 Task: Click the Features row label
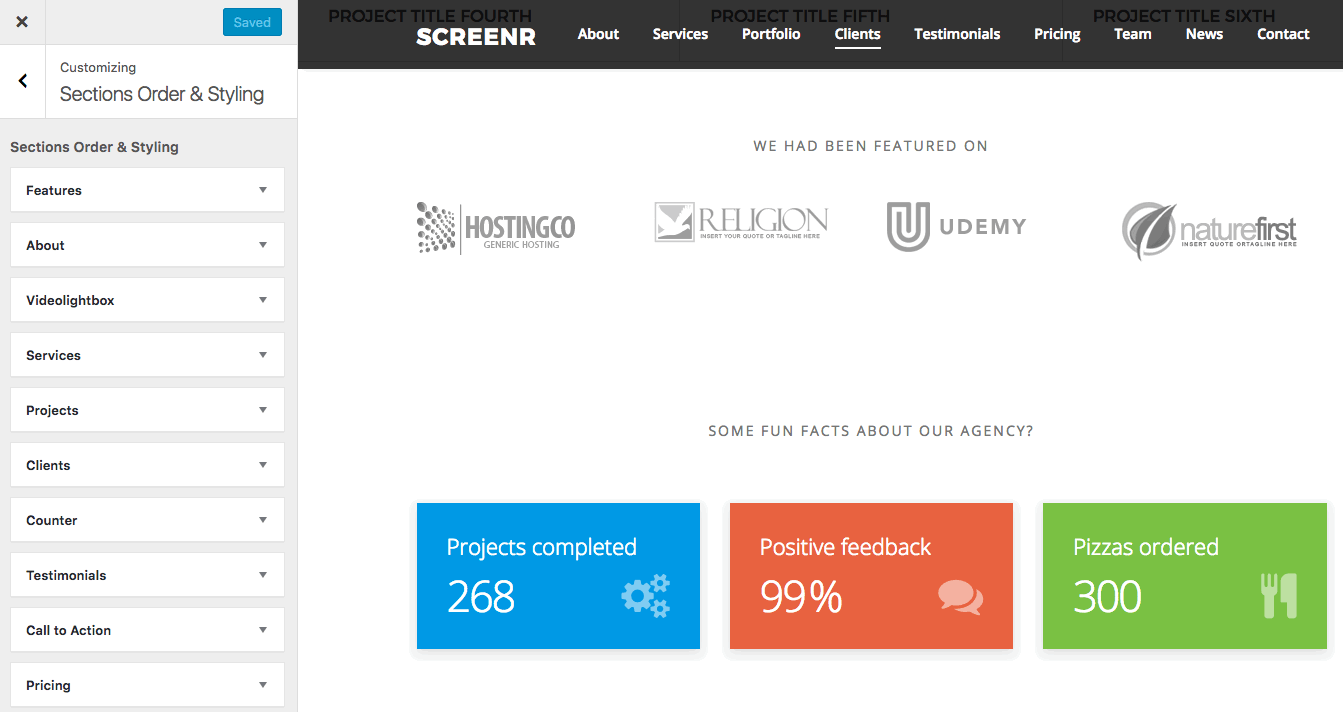(x=54, y=190)
